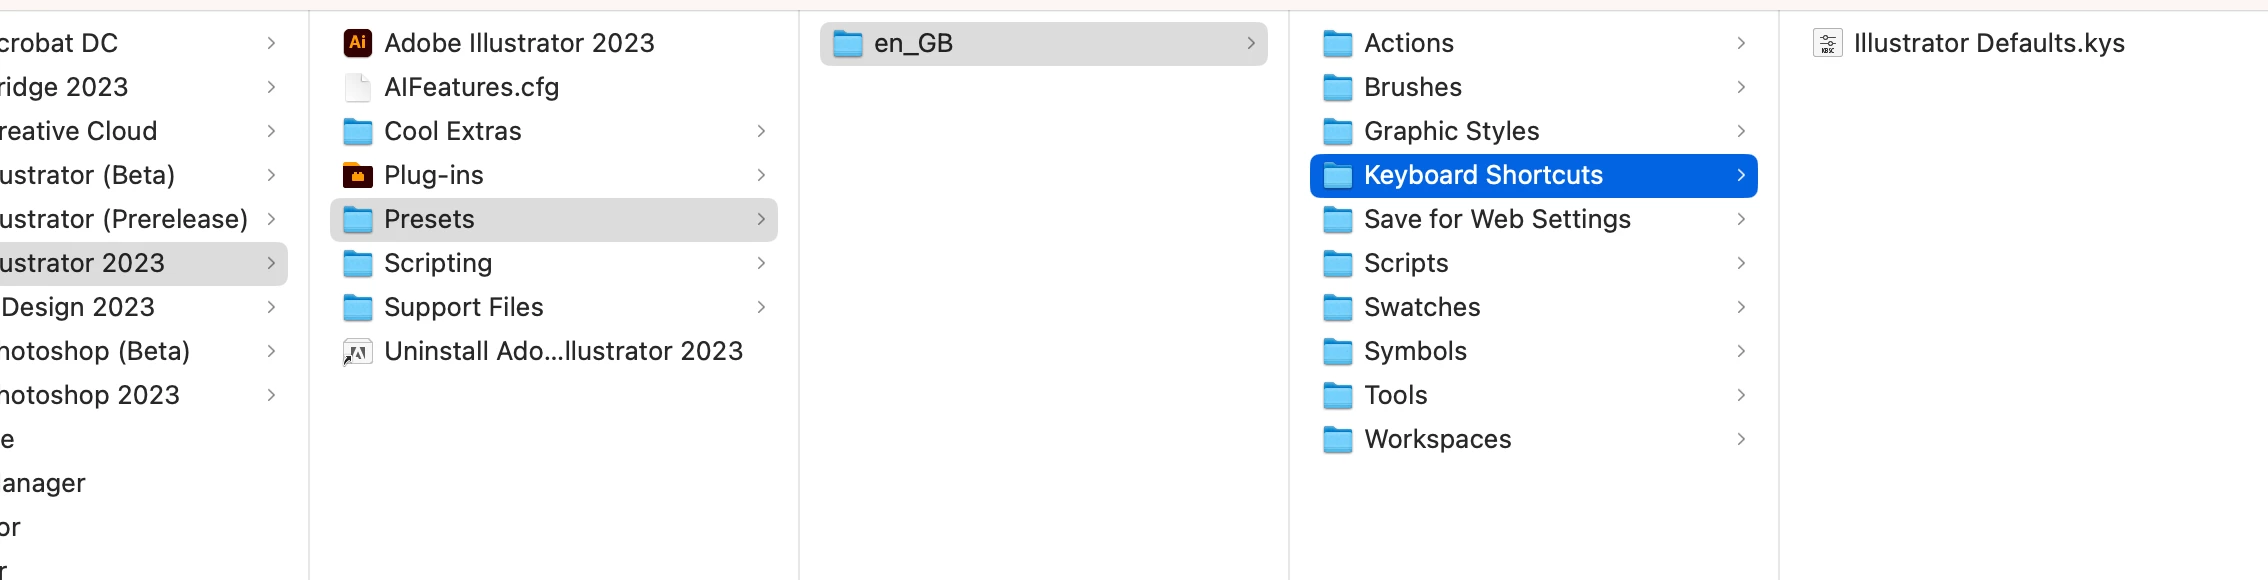Select the Symbols folder

(1534, 351)
